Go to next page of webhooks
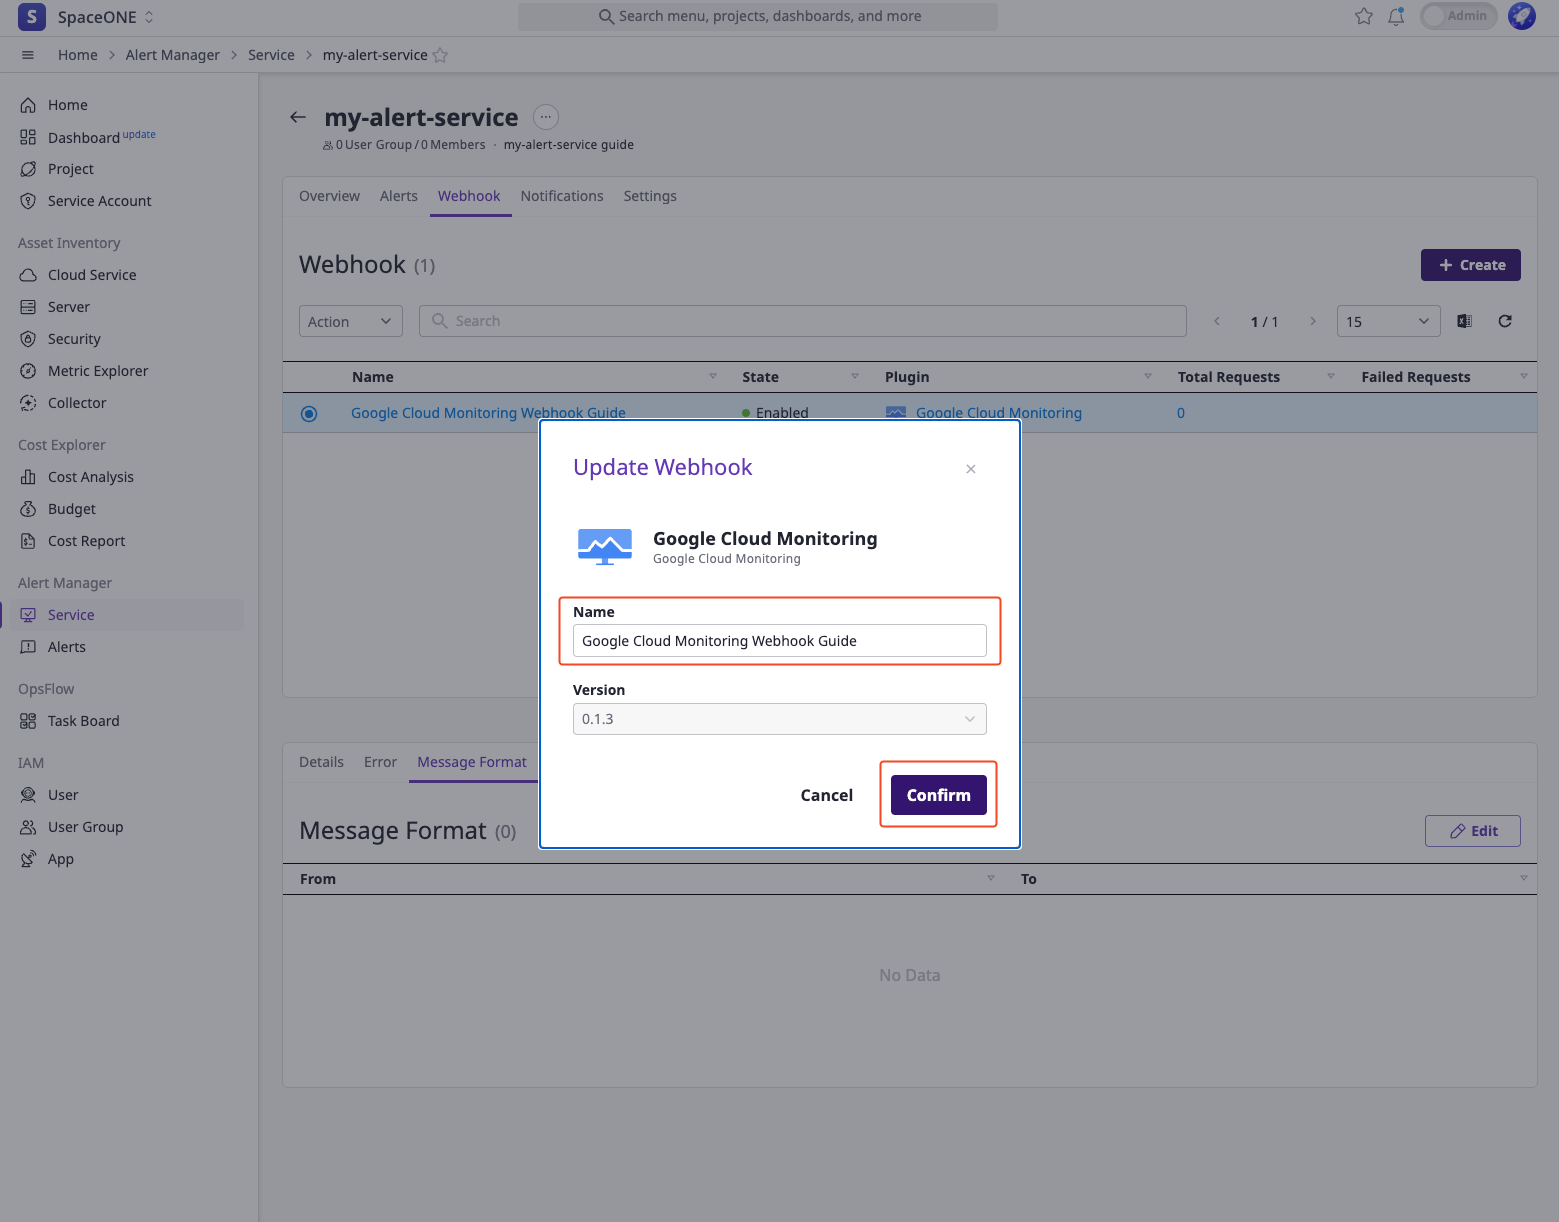Viewport: 1559px width, 1222px height. [x=1313, y=321]
